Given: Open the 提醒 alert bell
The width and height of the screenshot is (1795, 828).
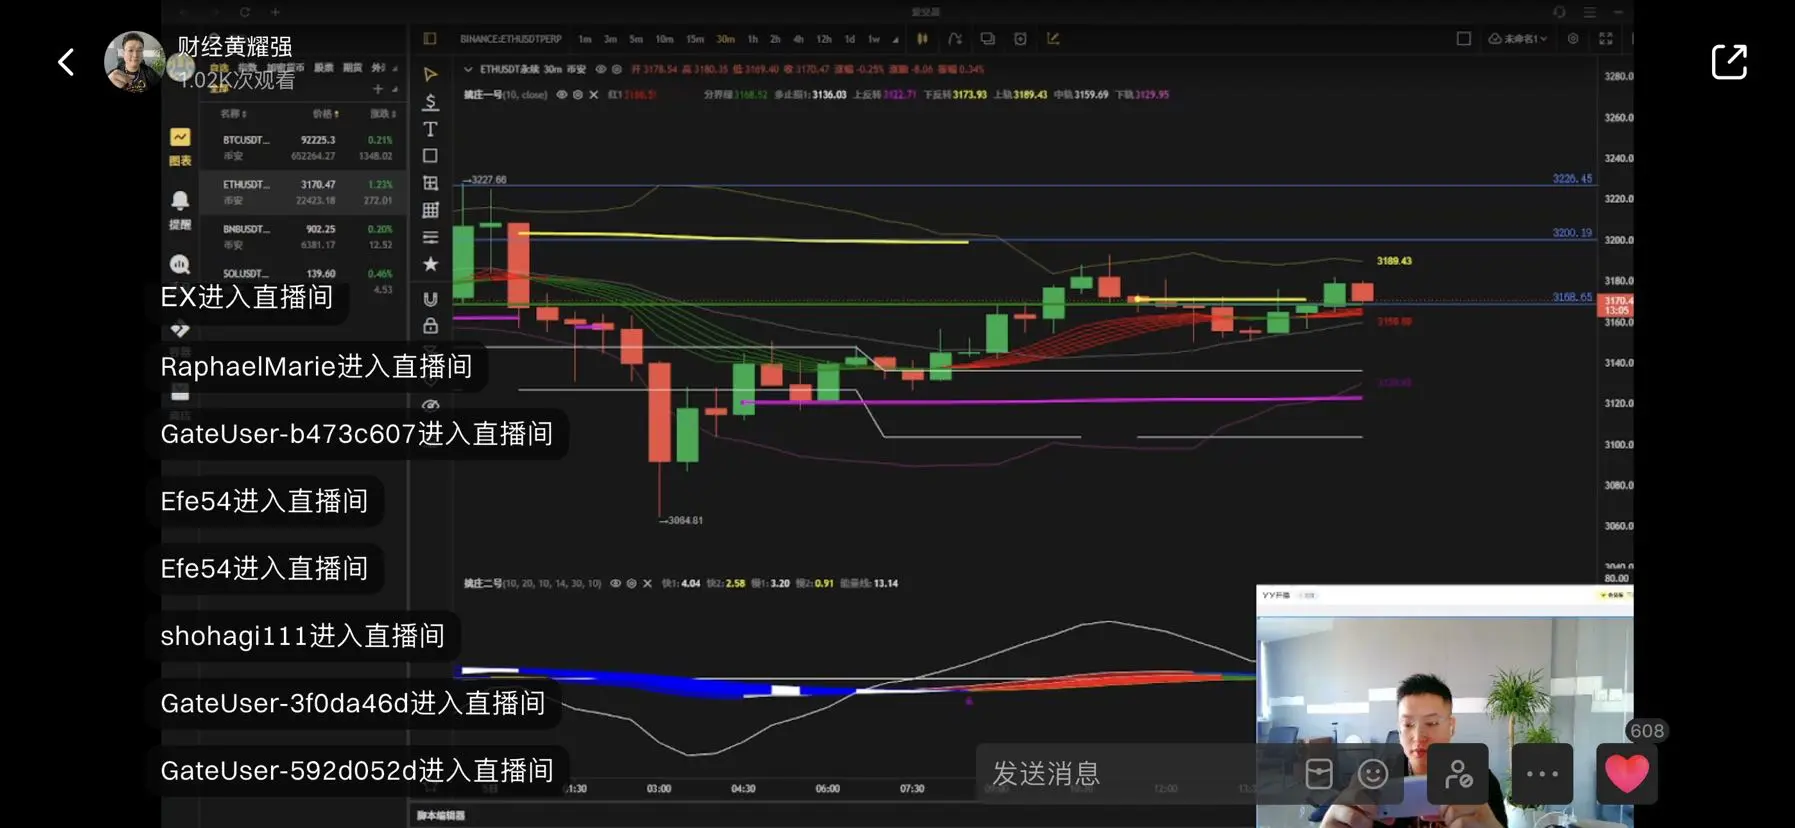Looking at the screenshot, I should (x=180, y=210).
